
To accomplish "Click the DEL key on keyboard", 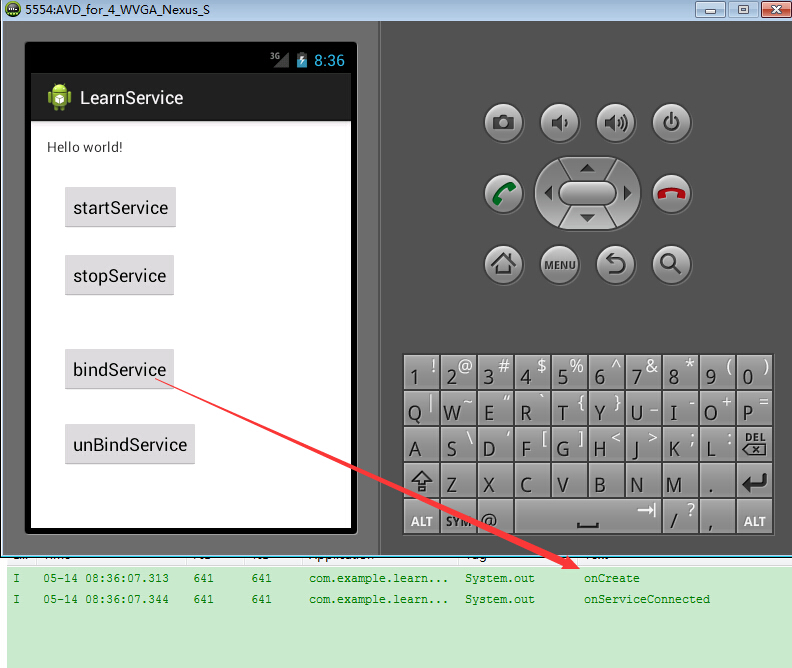I will (755, 444).
